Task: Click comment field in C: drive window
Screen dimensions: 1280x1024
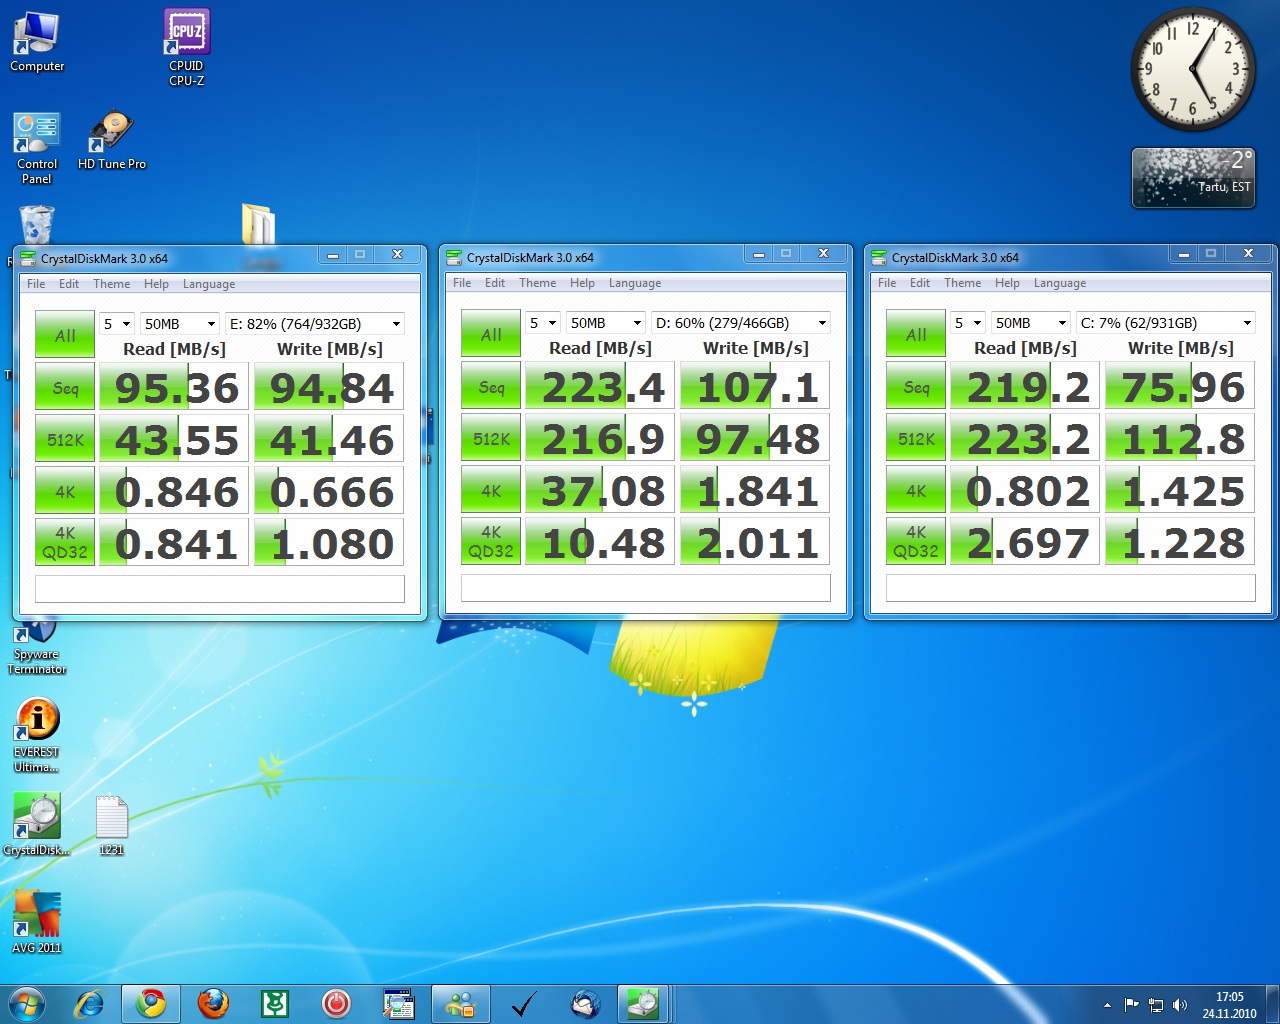Action: (x=1071, y=587)
